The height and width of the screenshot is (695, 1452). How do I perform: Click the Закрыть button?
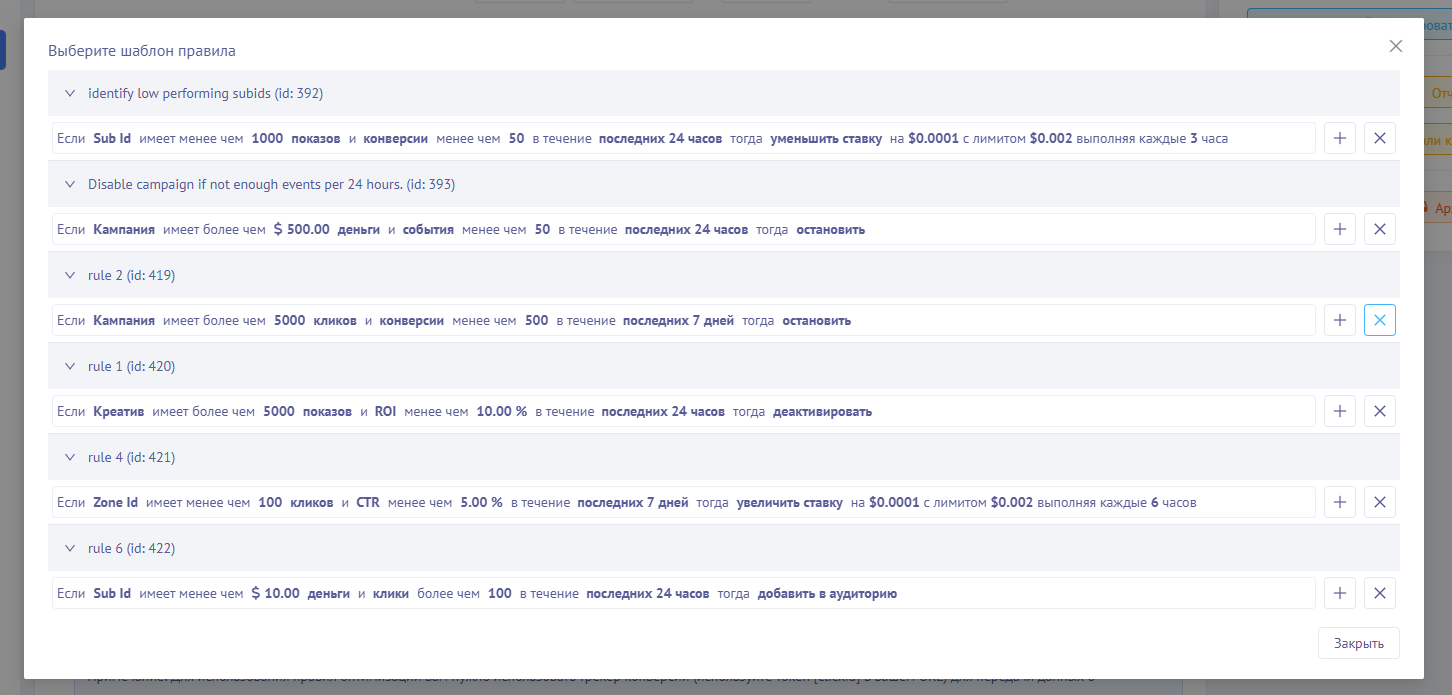point(1358,643)
